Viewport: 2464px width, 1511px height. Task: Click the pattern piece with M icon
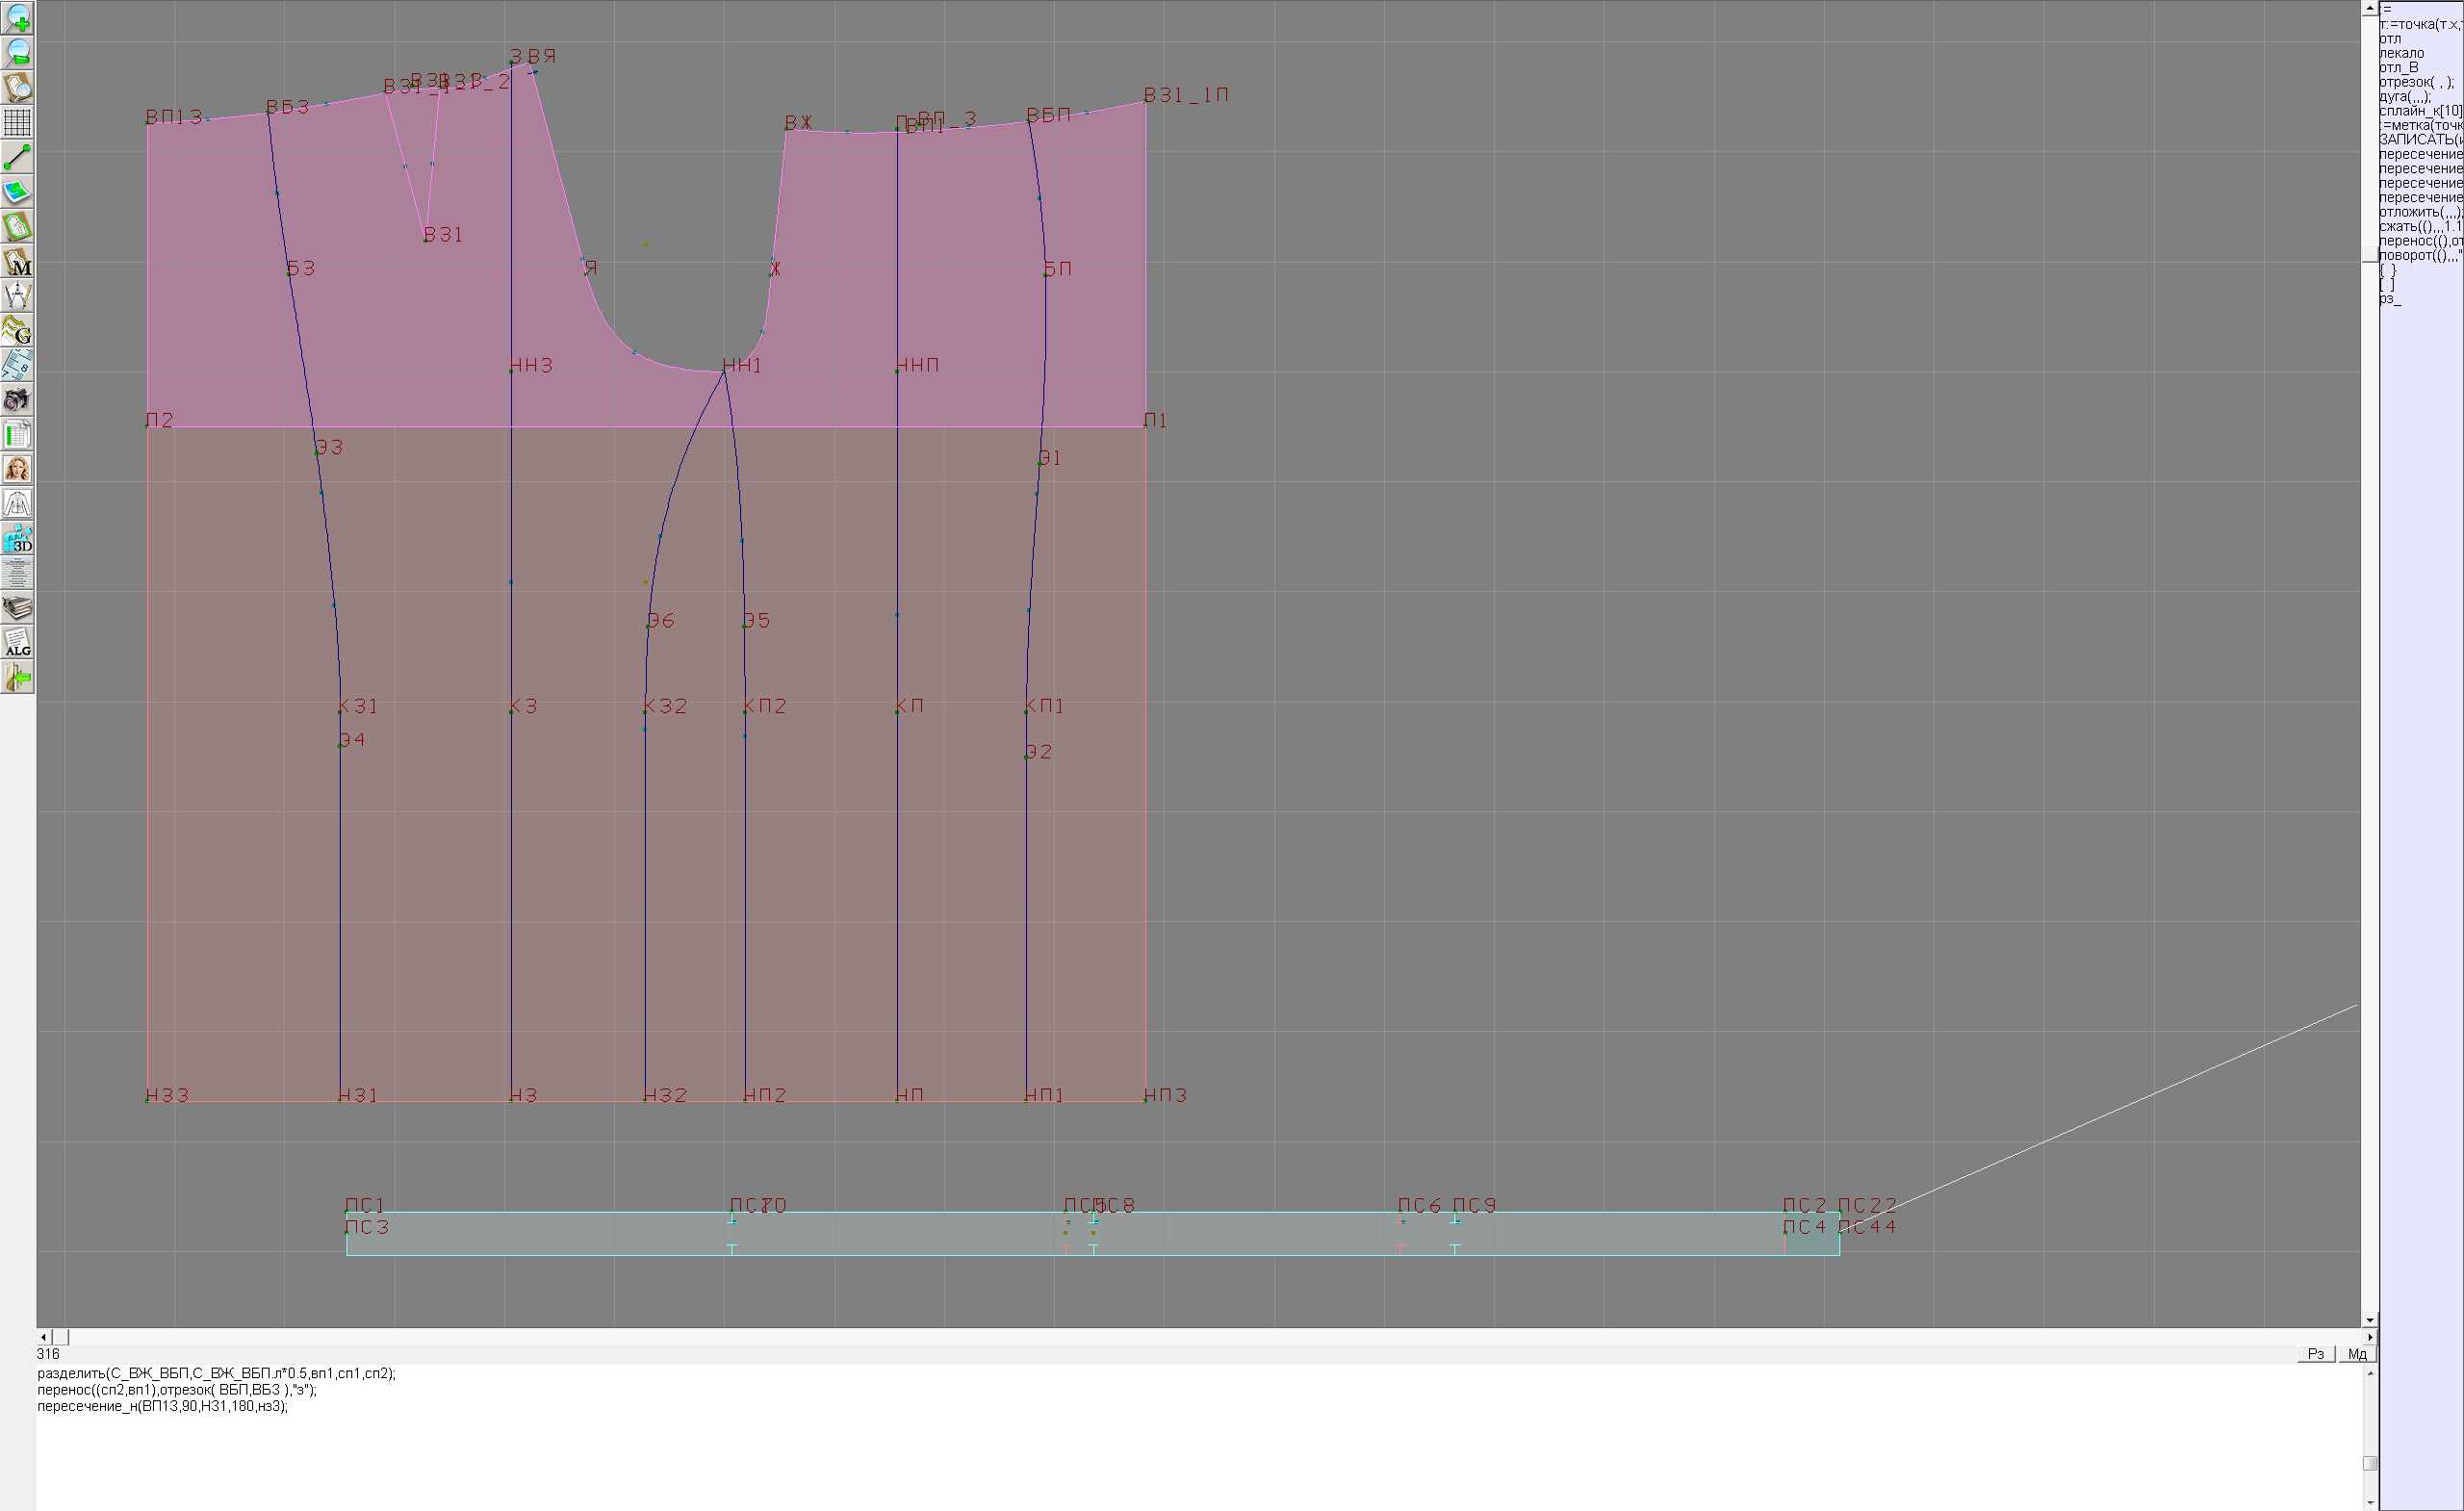(17, 261)
